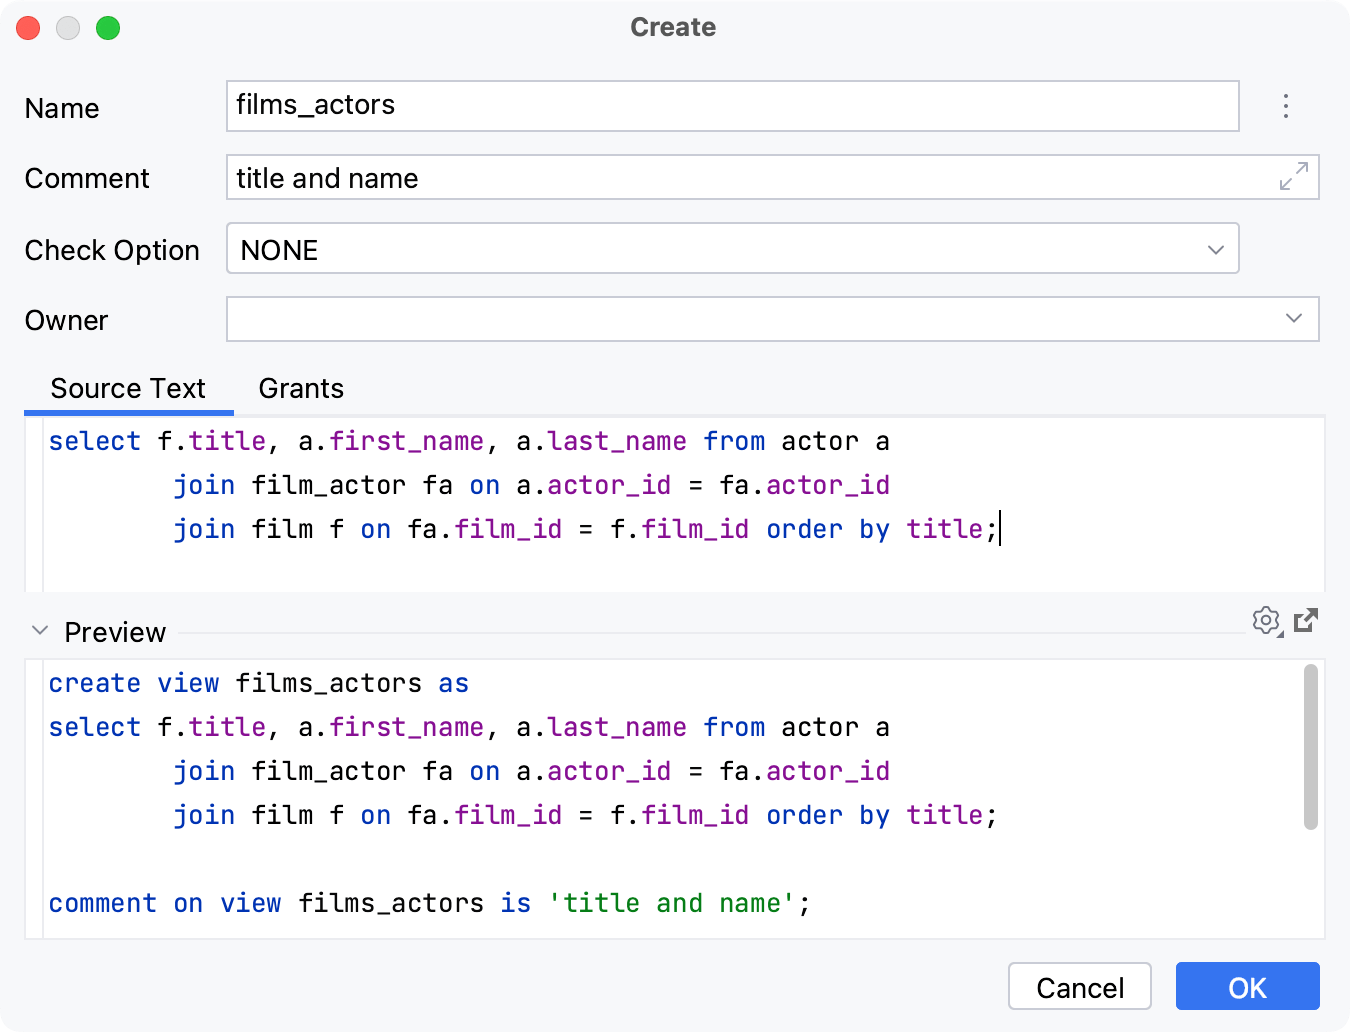The height and width of the screenshot is (1032, 1350).
Task: Click inside the Source Text editor
Action: (680, 560)
